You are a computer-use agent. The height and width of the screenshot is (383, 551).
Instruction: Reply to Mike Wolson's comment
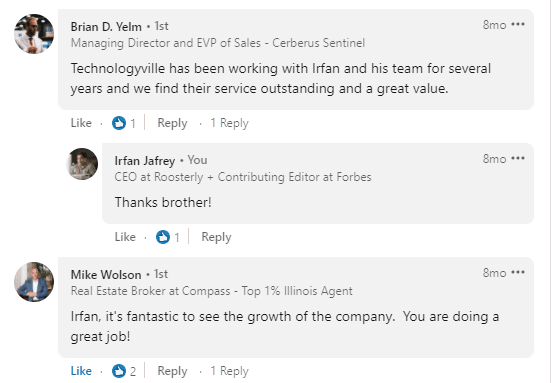(172, 371)
